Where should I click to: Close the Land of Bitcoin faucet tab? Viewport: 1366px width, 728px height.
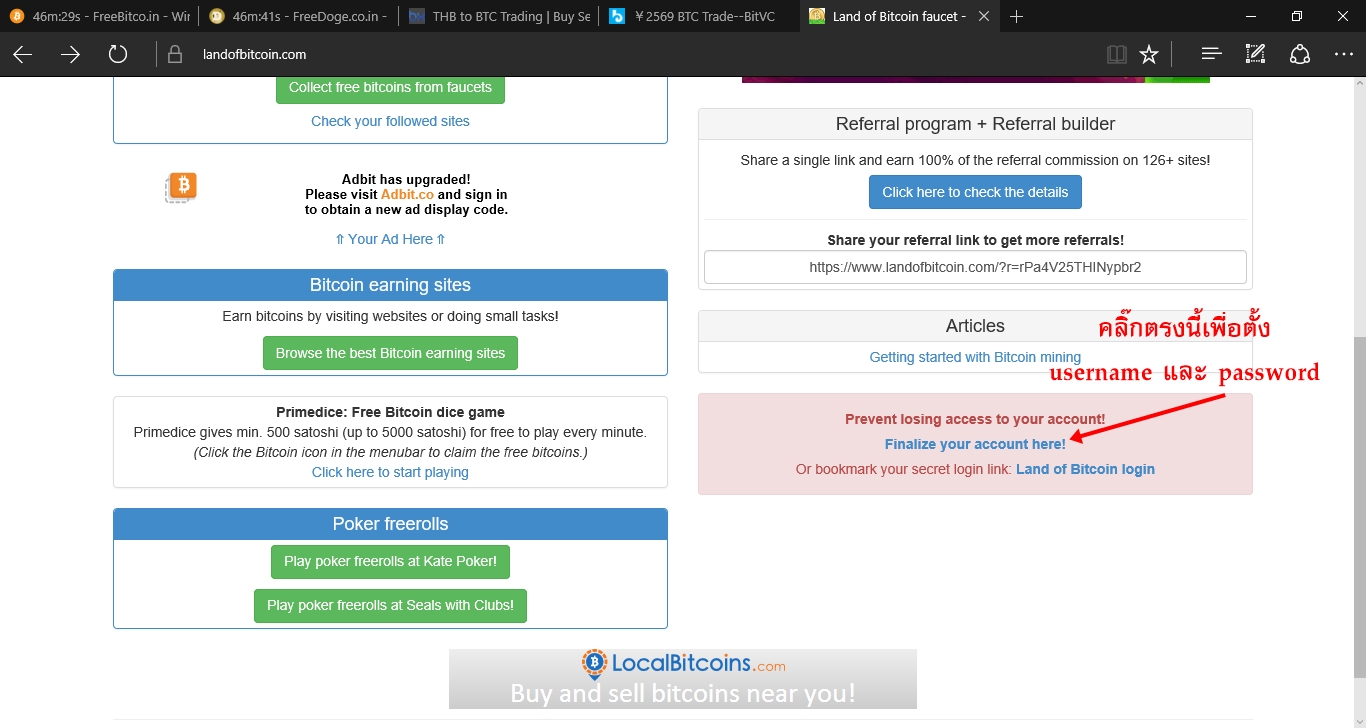coord(986,16)
